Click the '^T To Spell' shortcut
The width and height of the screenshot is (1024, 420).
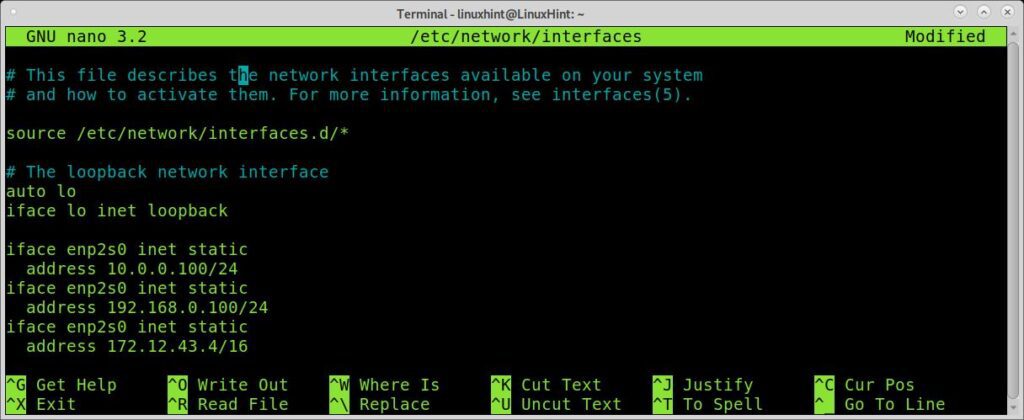(x=708, y=404)
